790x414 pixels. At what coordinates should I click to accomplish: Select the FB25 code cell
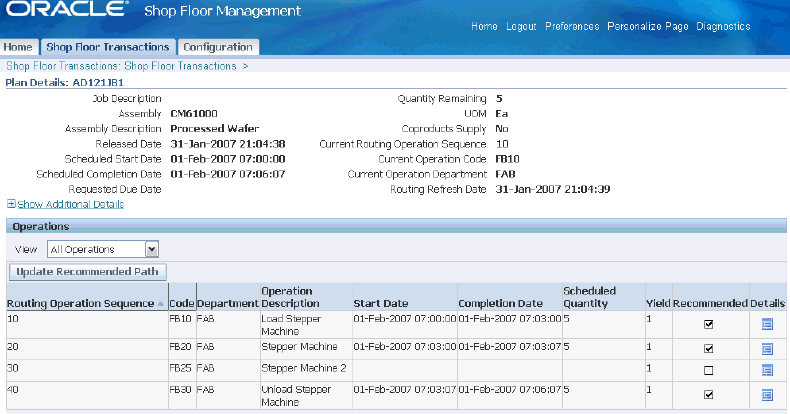pos(180,368)
